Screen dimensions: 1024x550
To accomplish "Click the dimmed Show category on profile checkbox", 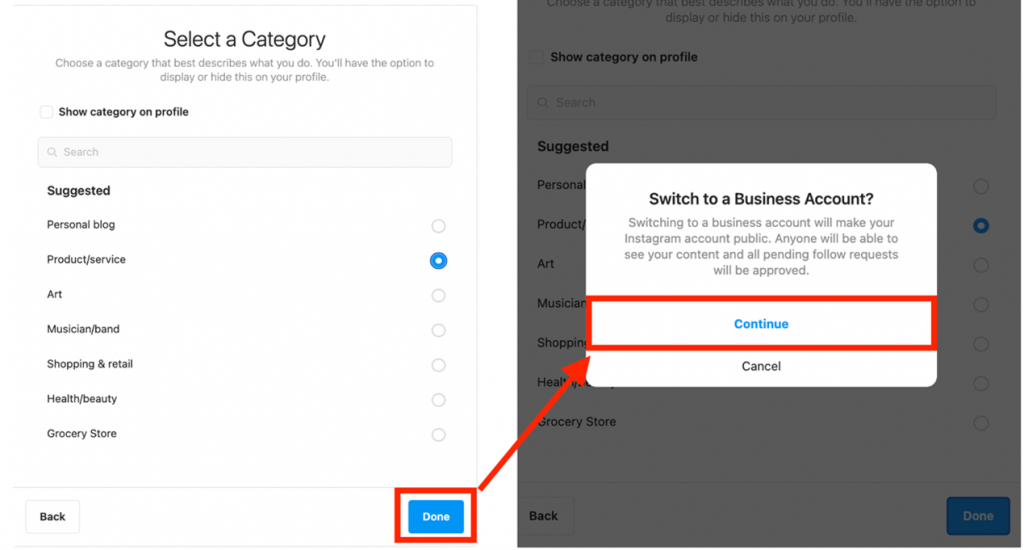I will pos(537,57).
